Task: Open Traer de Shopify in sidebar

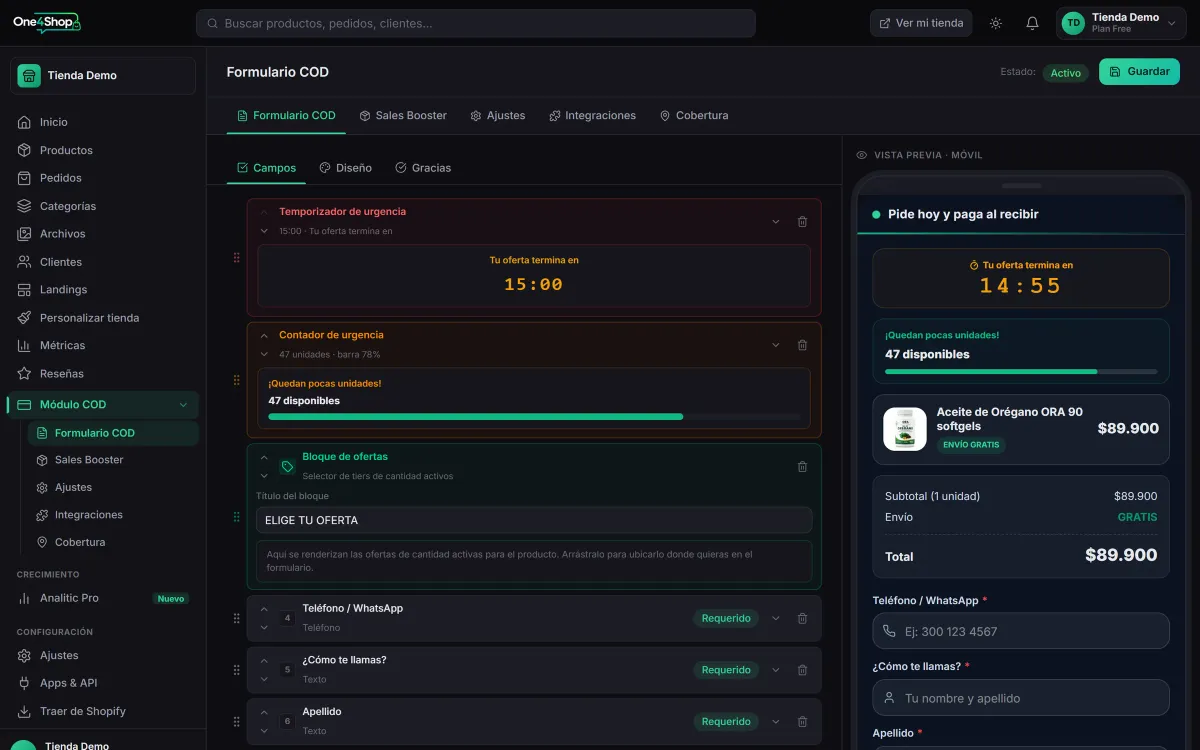Action: [x=103, y=711]
